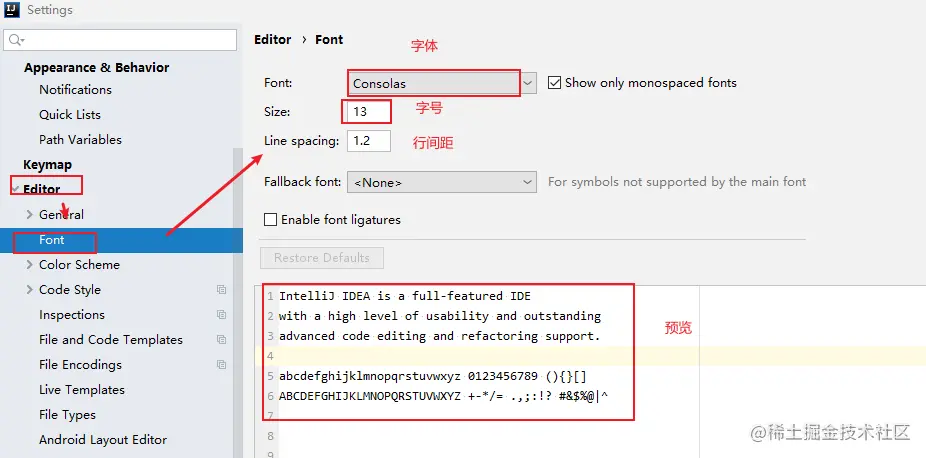Click preview line 'advanced code editing and refactoring support.'
Screen dimensions: 926x458
[439, 336]
